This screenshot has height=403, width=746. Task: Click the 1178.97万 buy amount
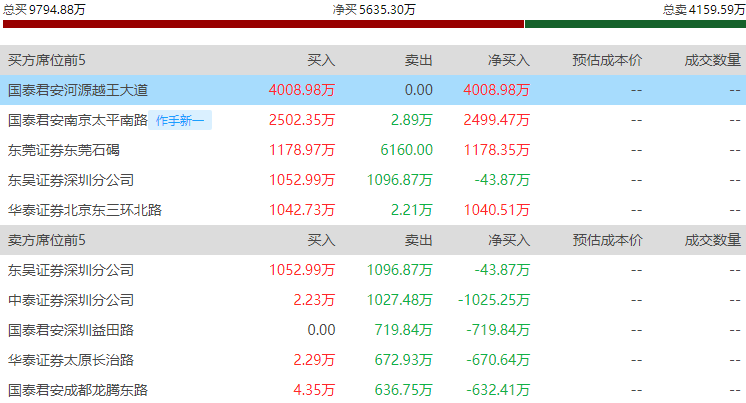[x=302, y=150]
